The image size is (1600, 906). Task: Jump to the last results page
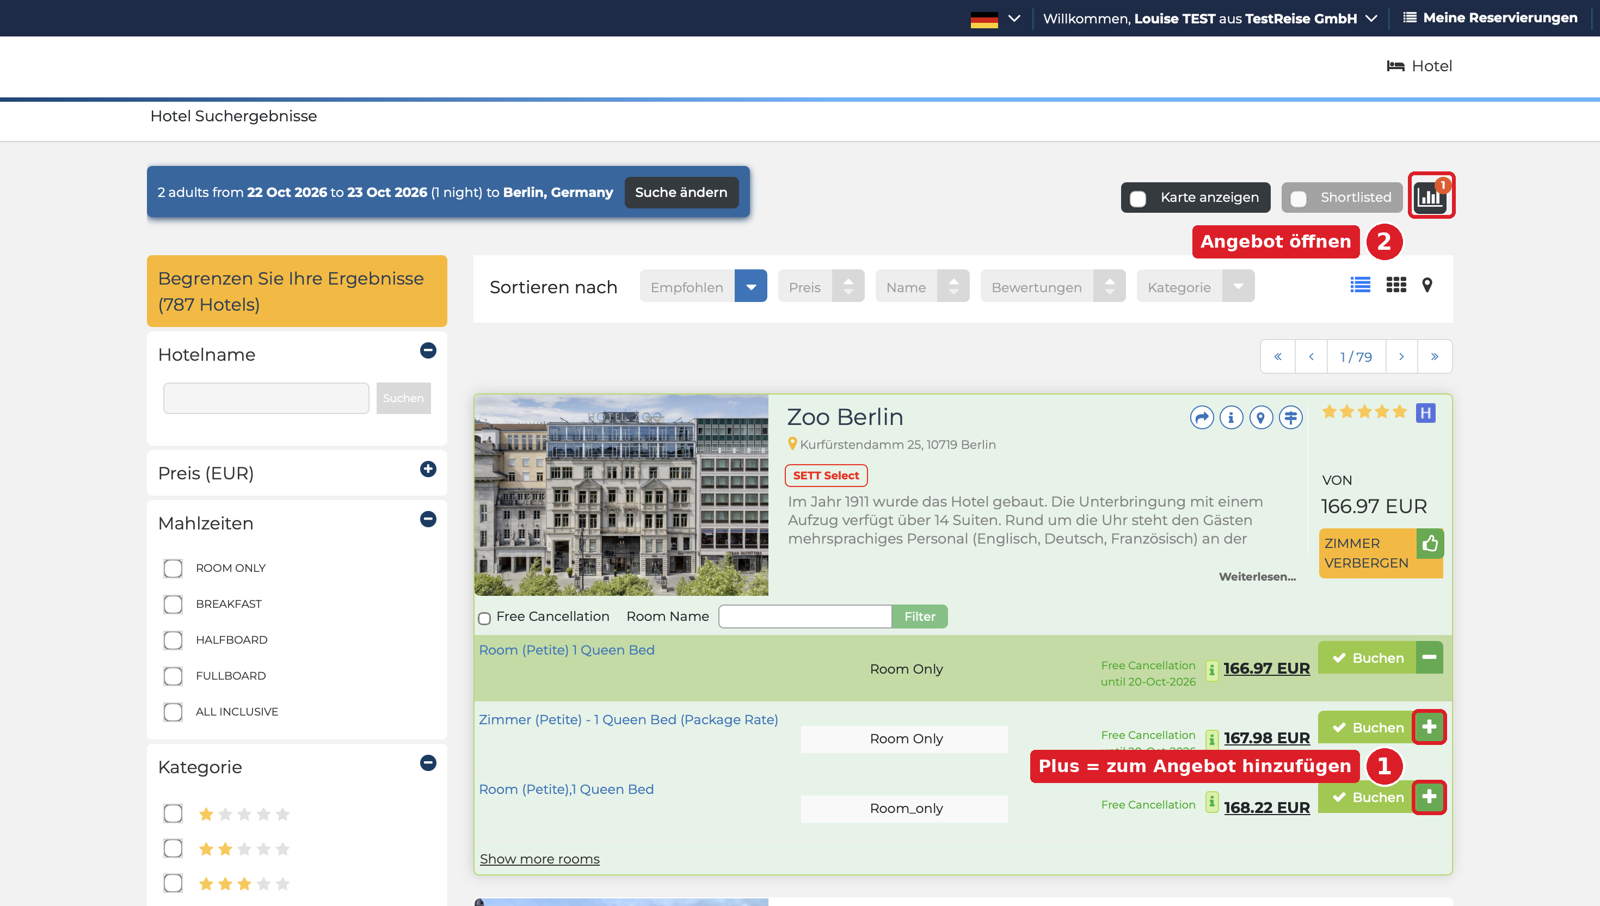pyautogui.click(x=1434, y=357)
